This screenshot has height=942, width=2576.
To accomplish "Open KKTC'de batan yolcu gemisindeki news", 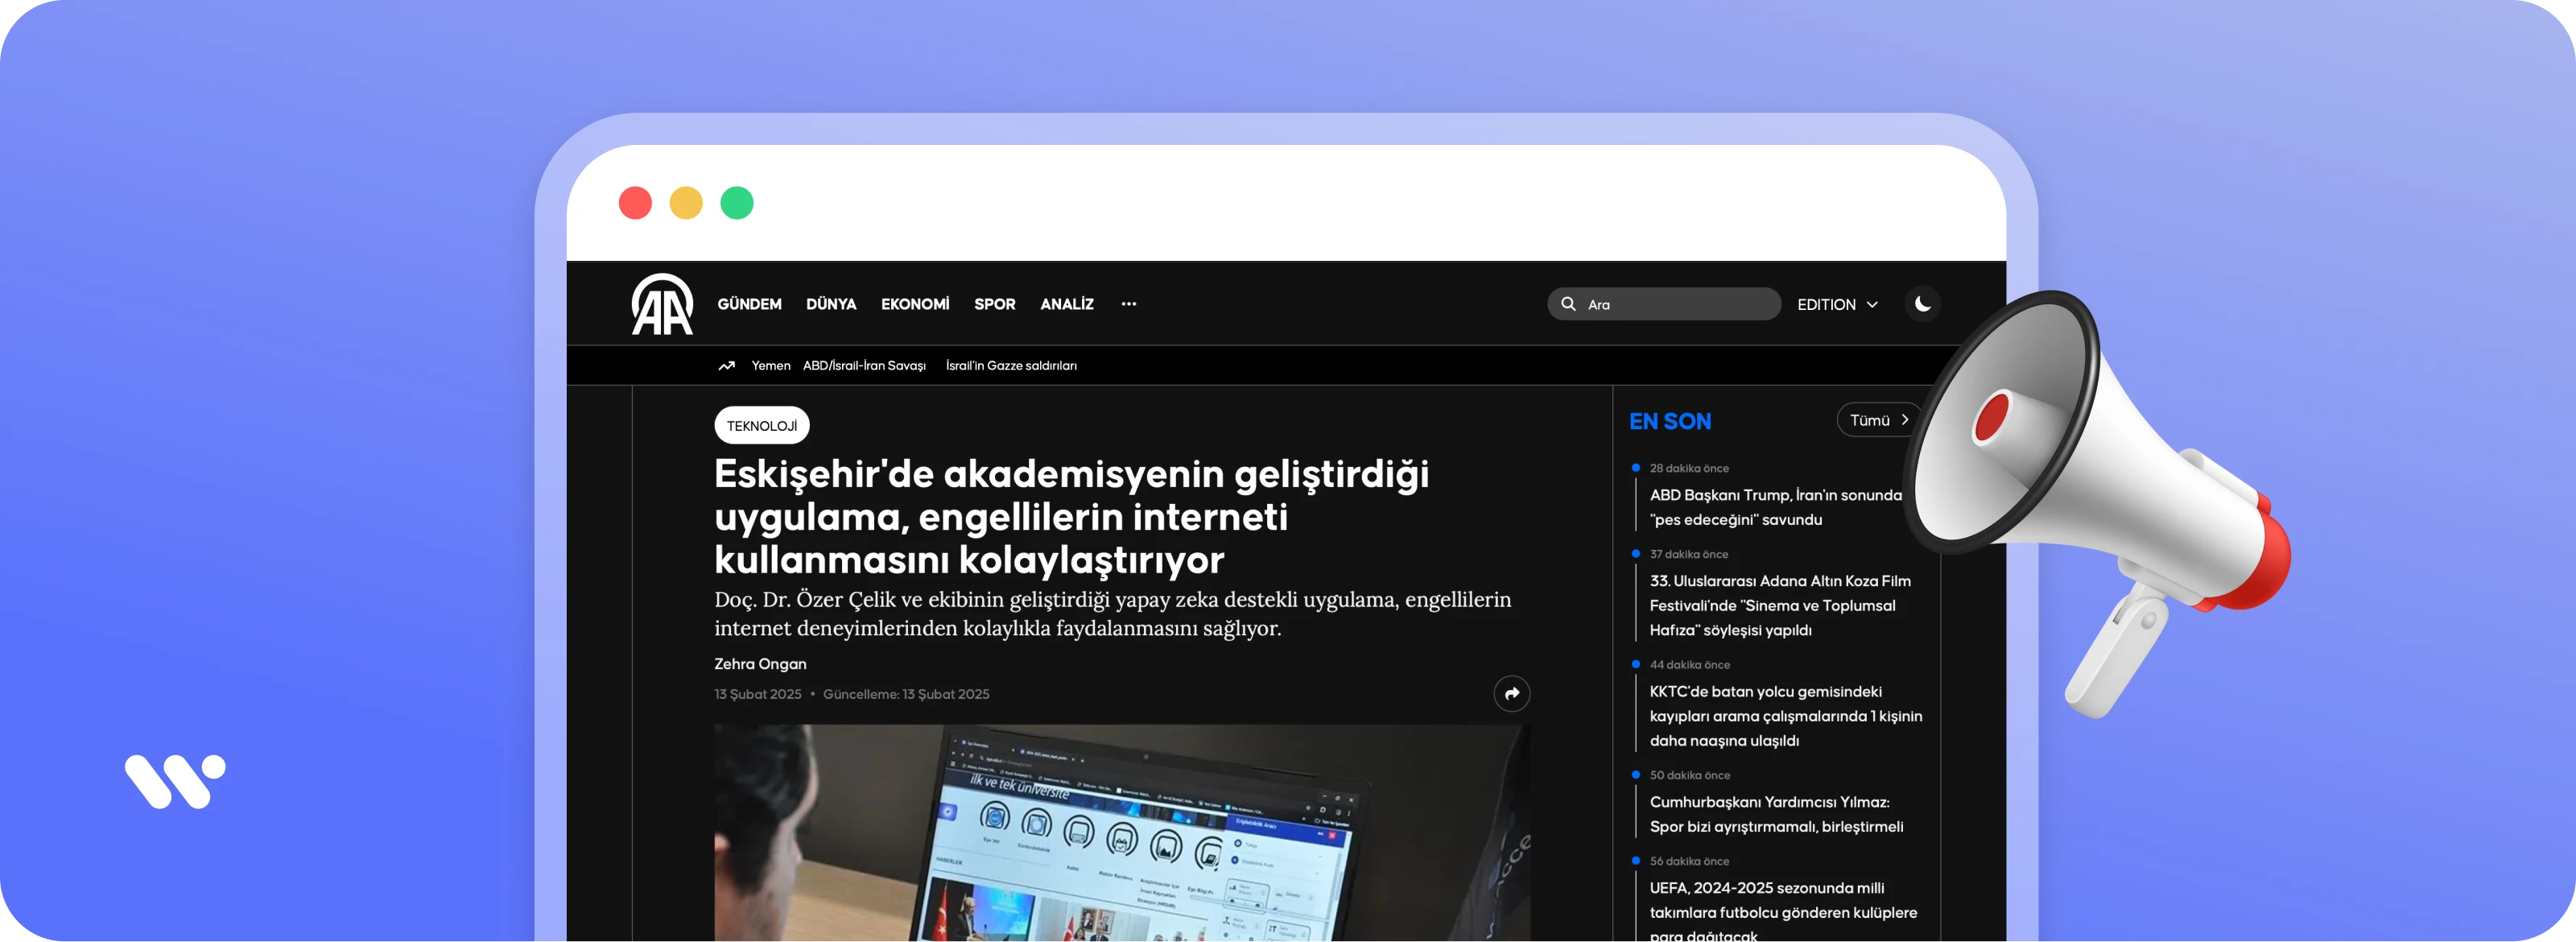I will click(x=1786, y=716).
